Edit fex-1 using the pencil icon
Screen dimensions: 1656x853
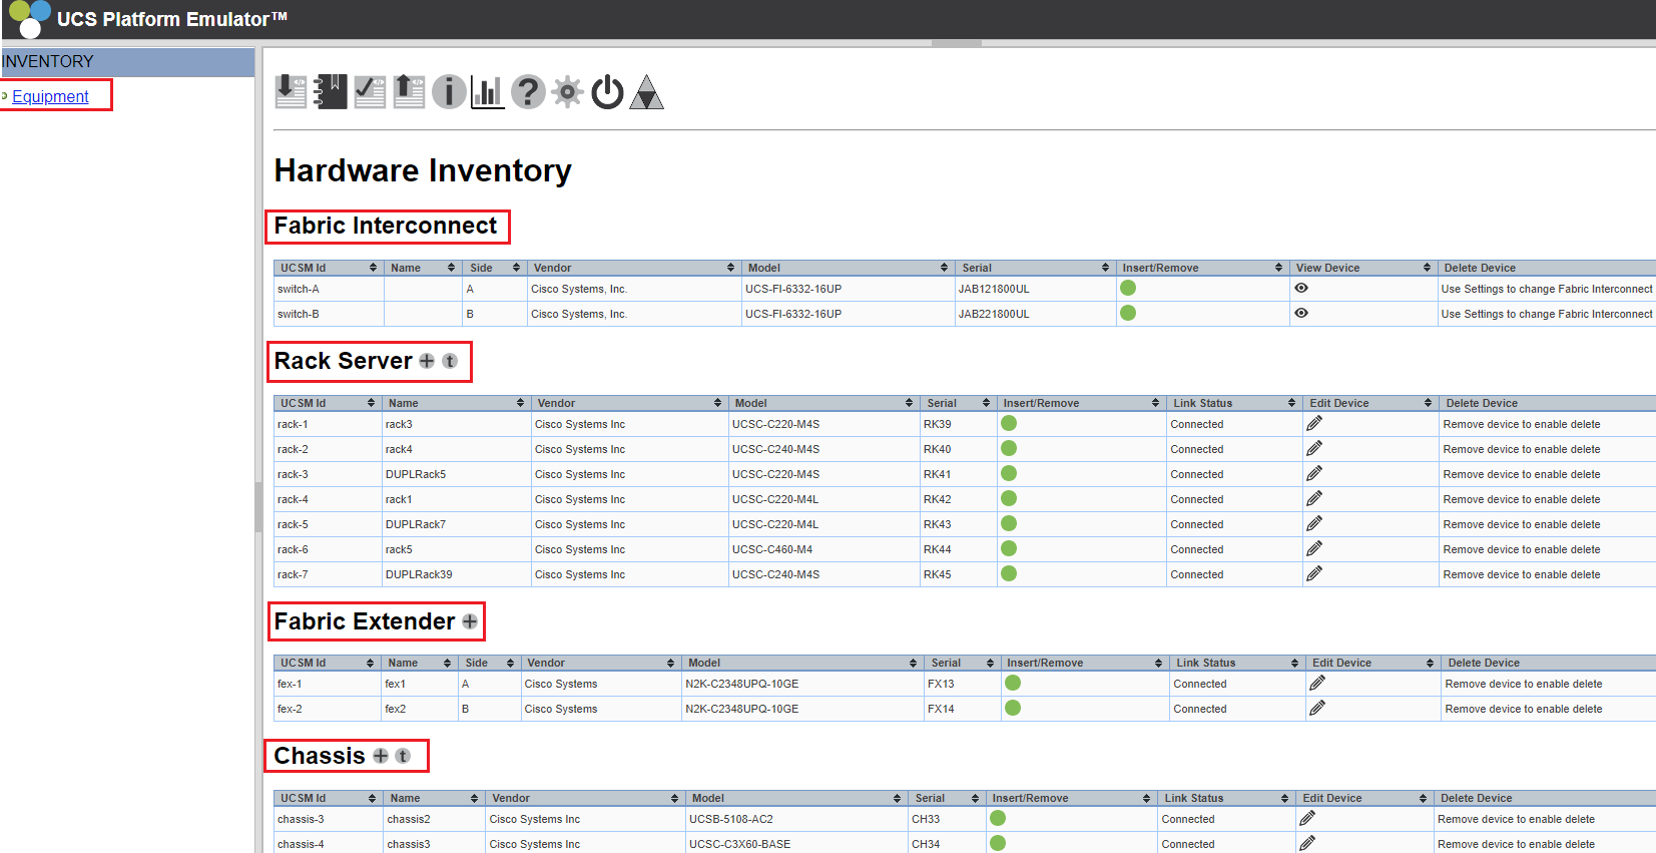click(x=1318, y=683)
